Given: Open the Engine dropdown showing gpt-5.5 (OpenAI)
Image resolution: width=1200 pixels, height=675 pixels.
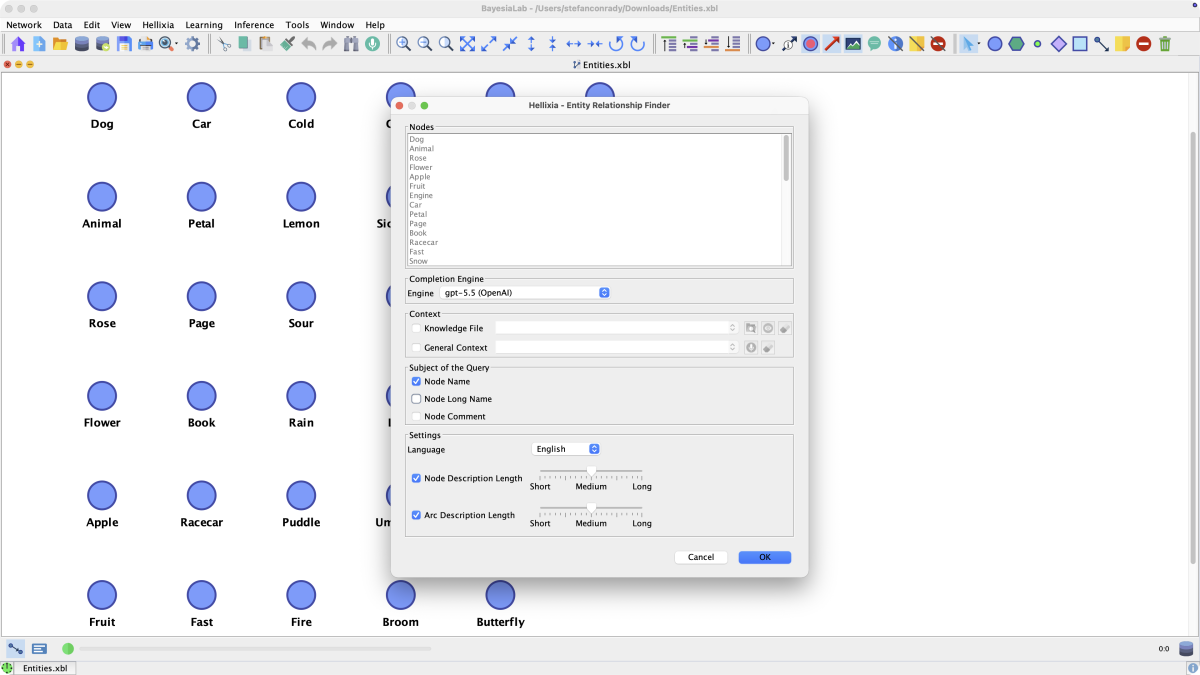Looking at the screenshot, I should coord(525,293).
